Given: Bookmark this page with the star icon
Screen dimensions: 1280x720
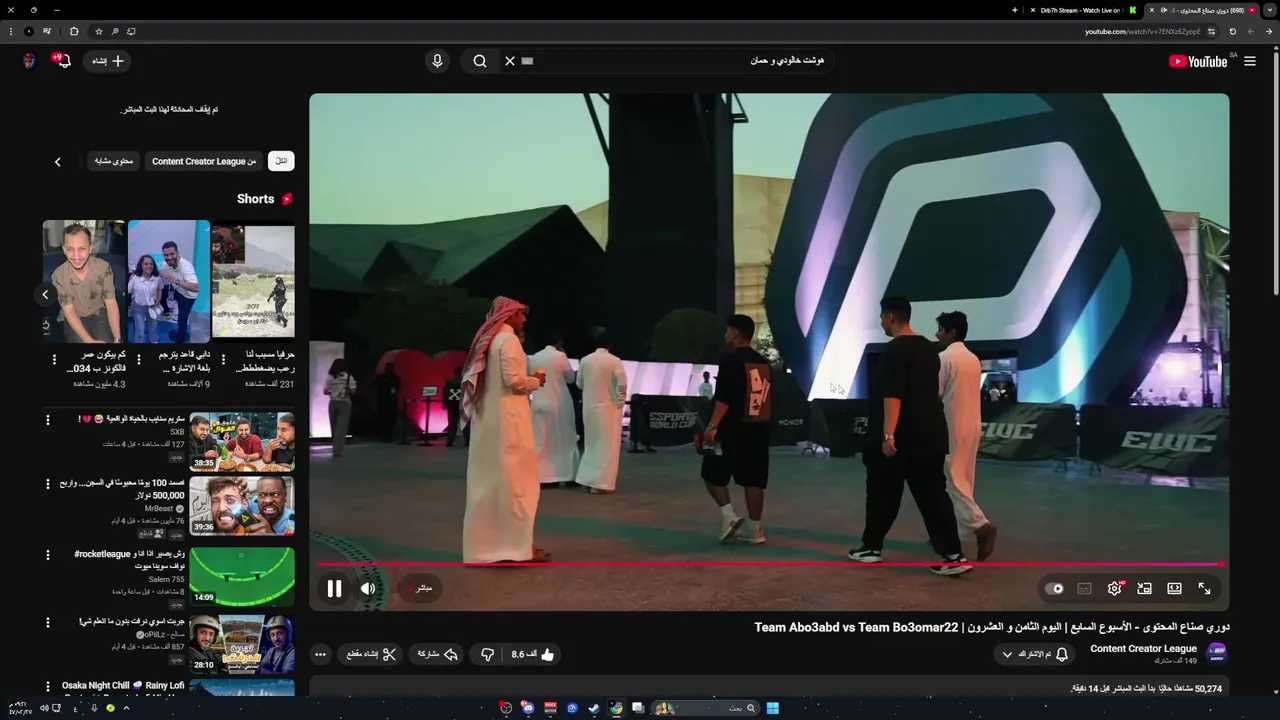Looking at the screenshot, I should [x=98, y=31].
